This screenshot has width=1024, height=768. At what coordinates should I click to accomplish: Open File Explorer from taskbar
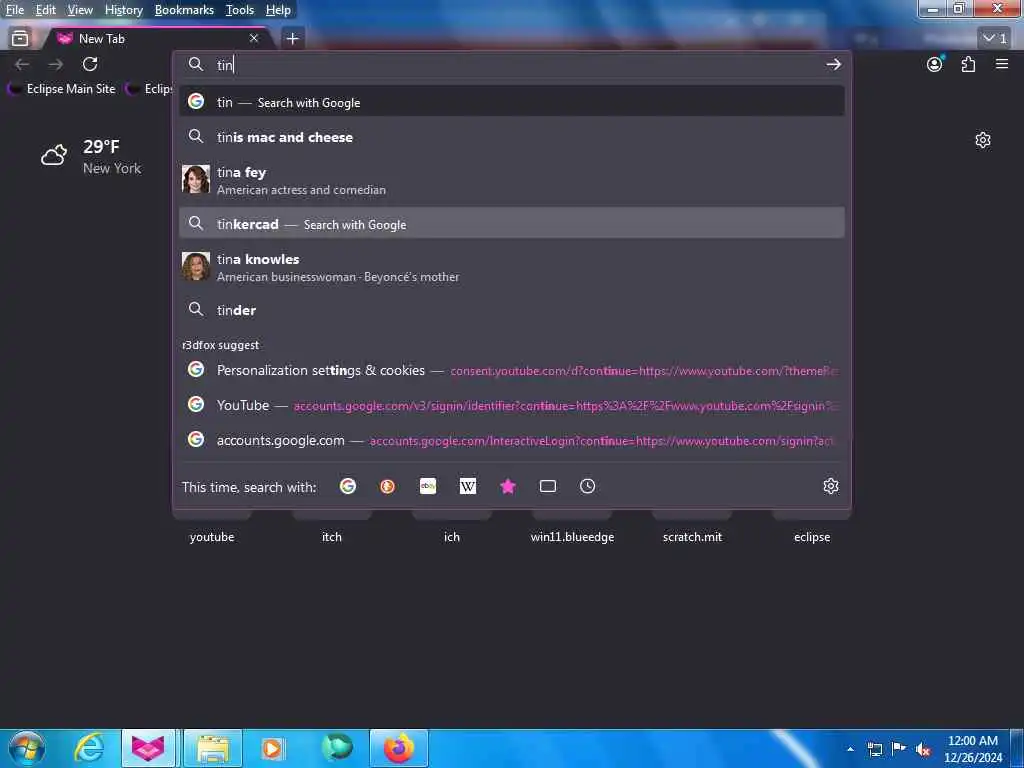[213, 748]
